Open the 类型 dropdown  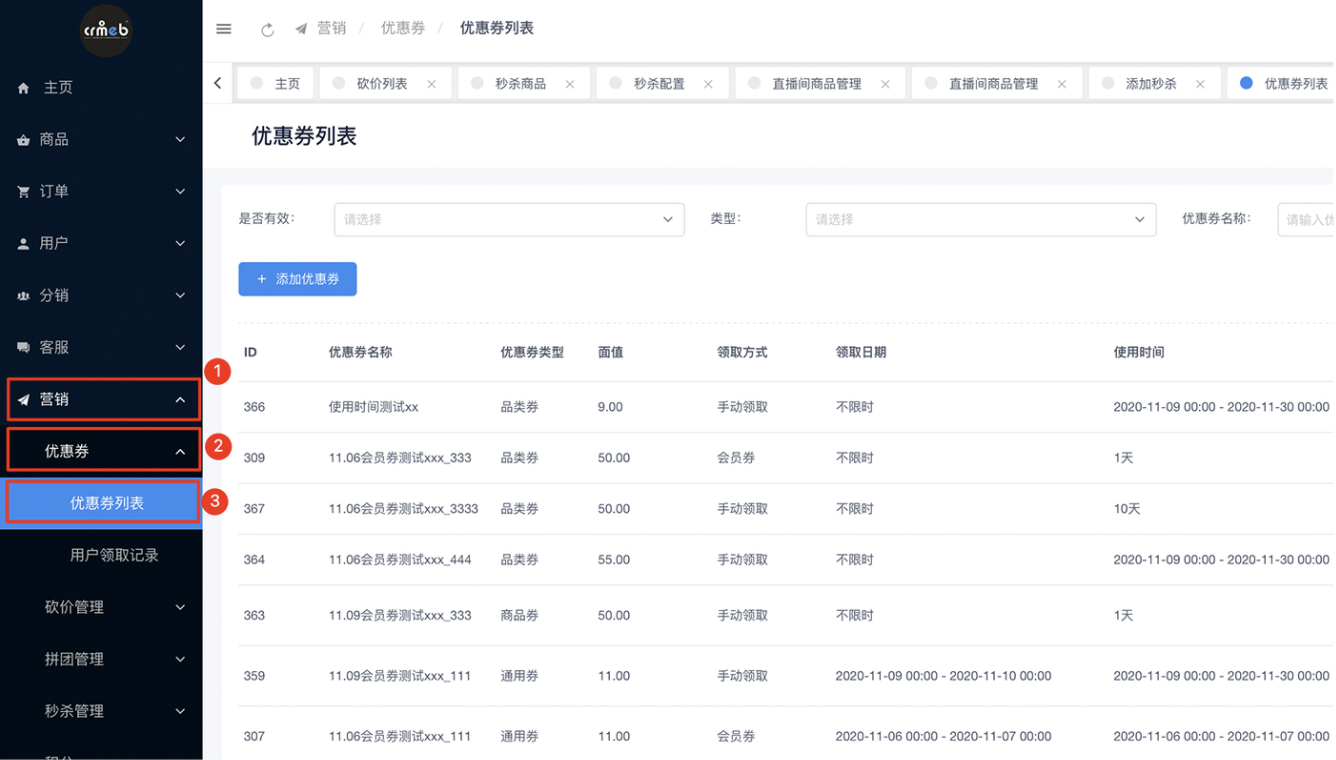pyautogui.click(x=981, y=219)
